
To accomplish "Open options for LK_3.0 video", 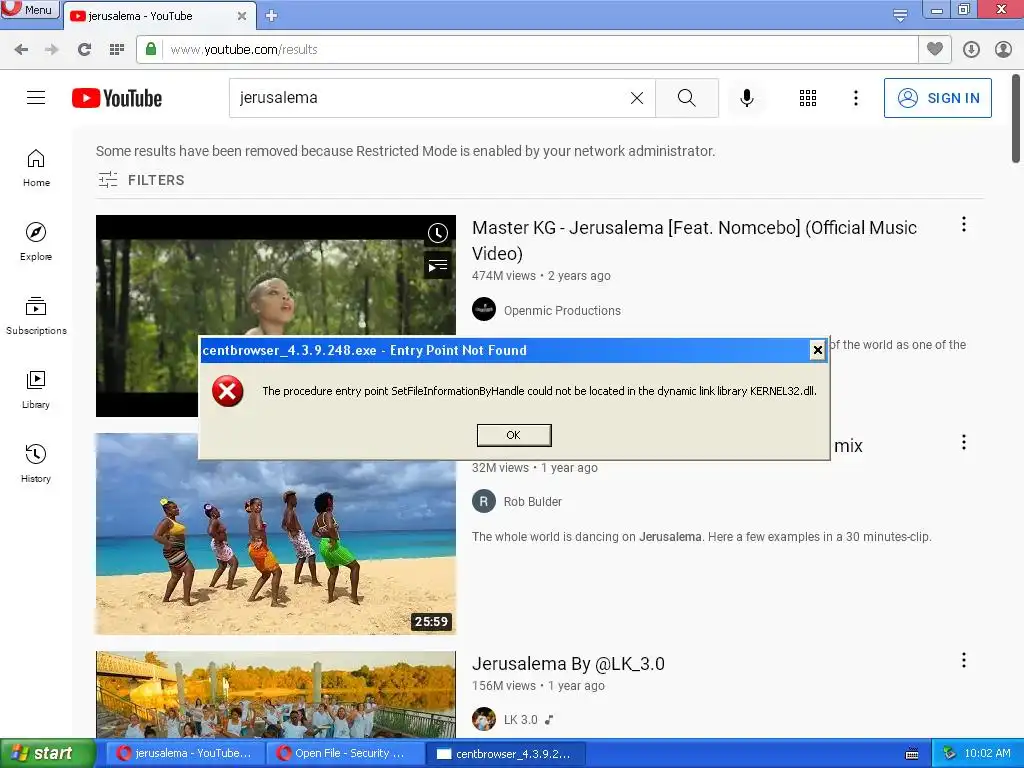I will coord(963,660).
